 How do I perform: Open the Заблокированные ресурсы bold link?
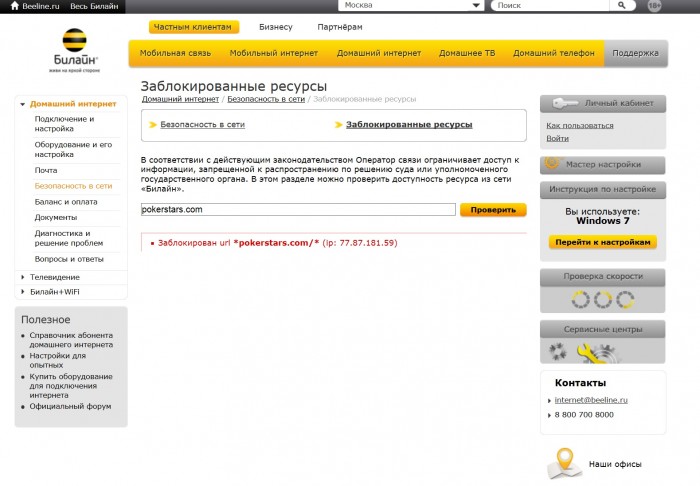pos(409,125)
